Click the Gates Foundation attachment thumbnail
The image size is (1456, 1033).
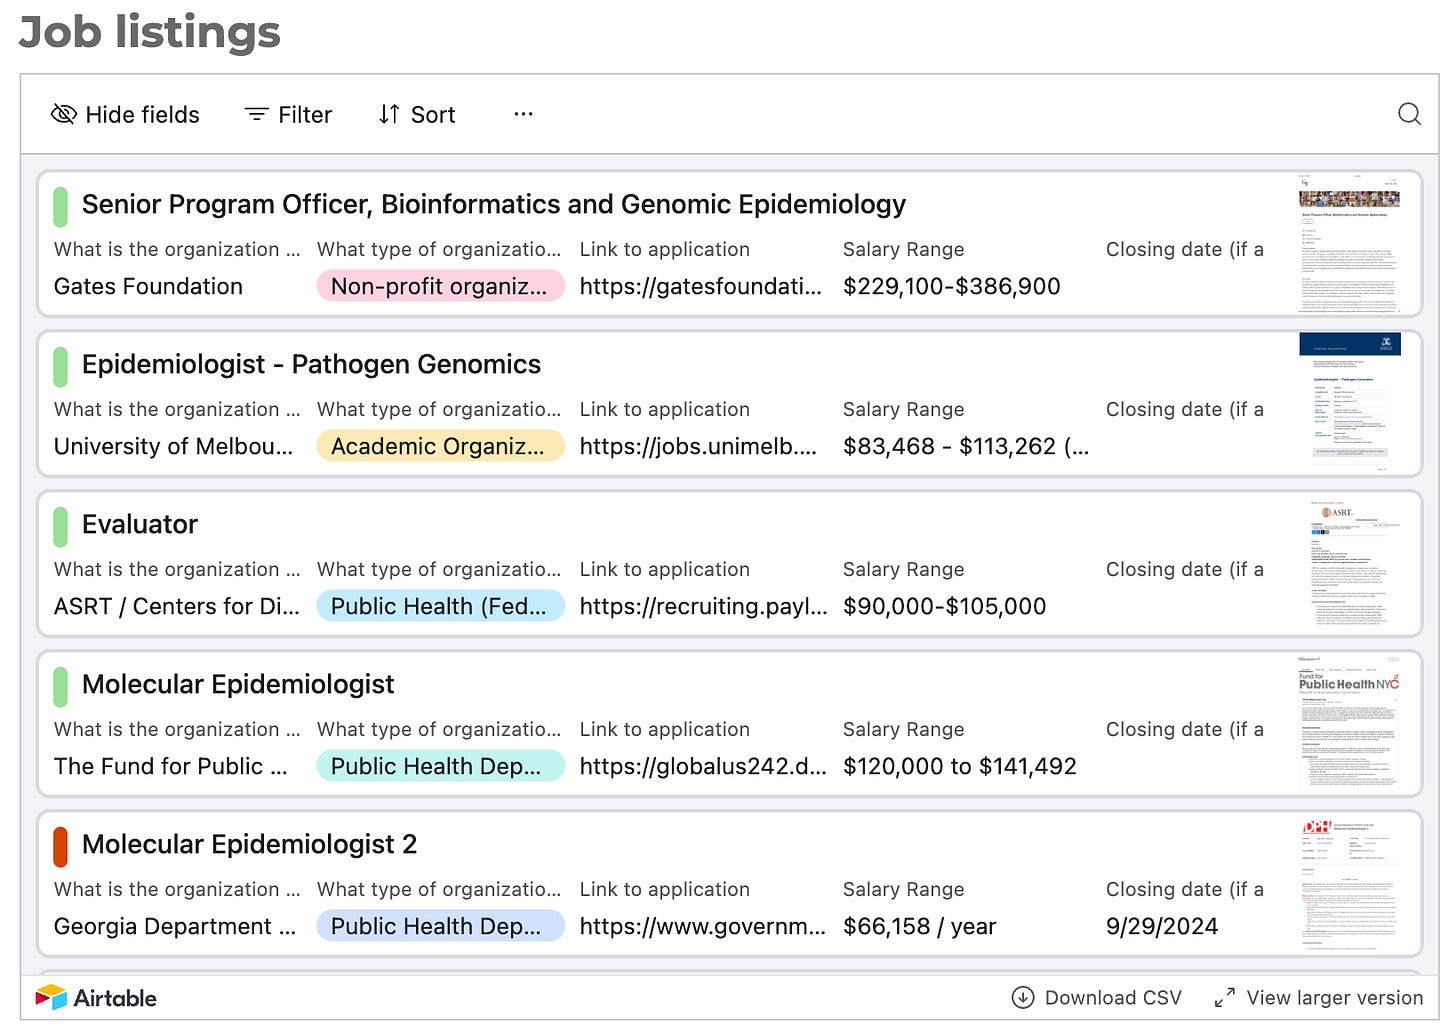point(1349,244)
